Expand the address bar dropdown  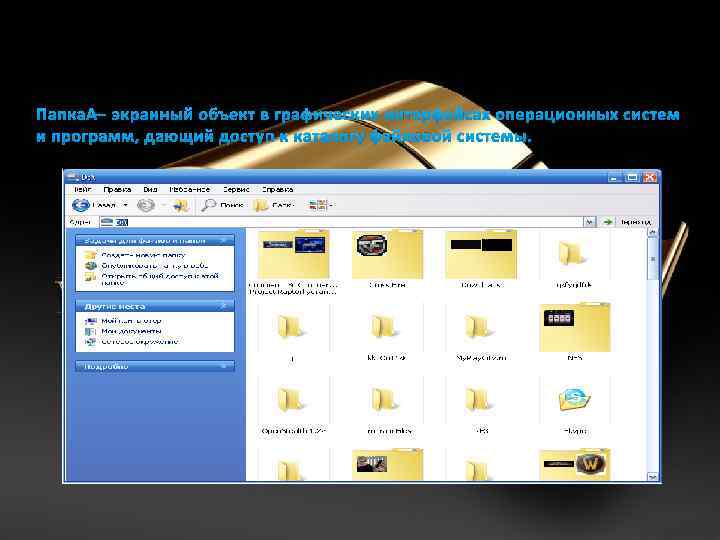point(590,222)
